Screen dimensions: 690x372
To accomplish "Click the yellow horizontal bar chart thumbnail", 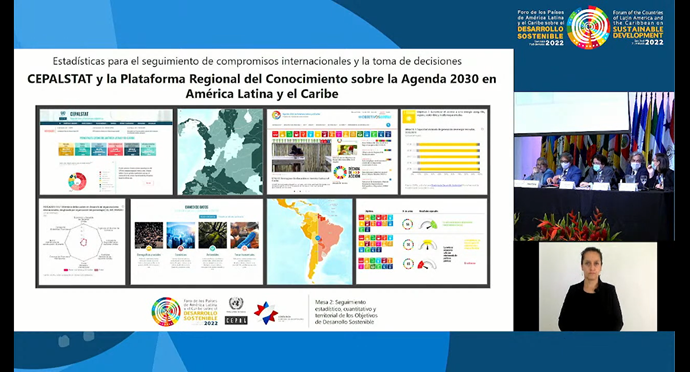I will (444, 151).
